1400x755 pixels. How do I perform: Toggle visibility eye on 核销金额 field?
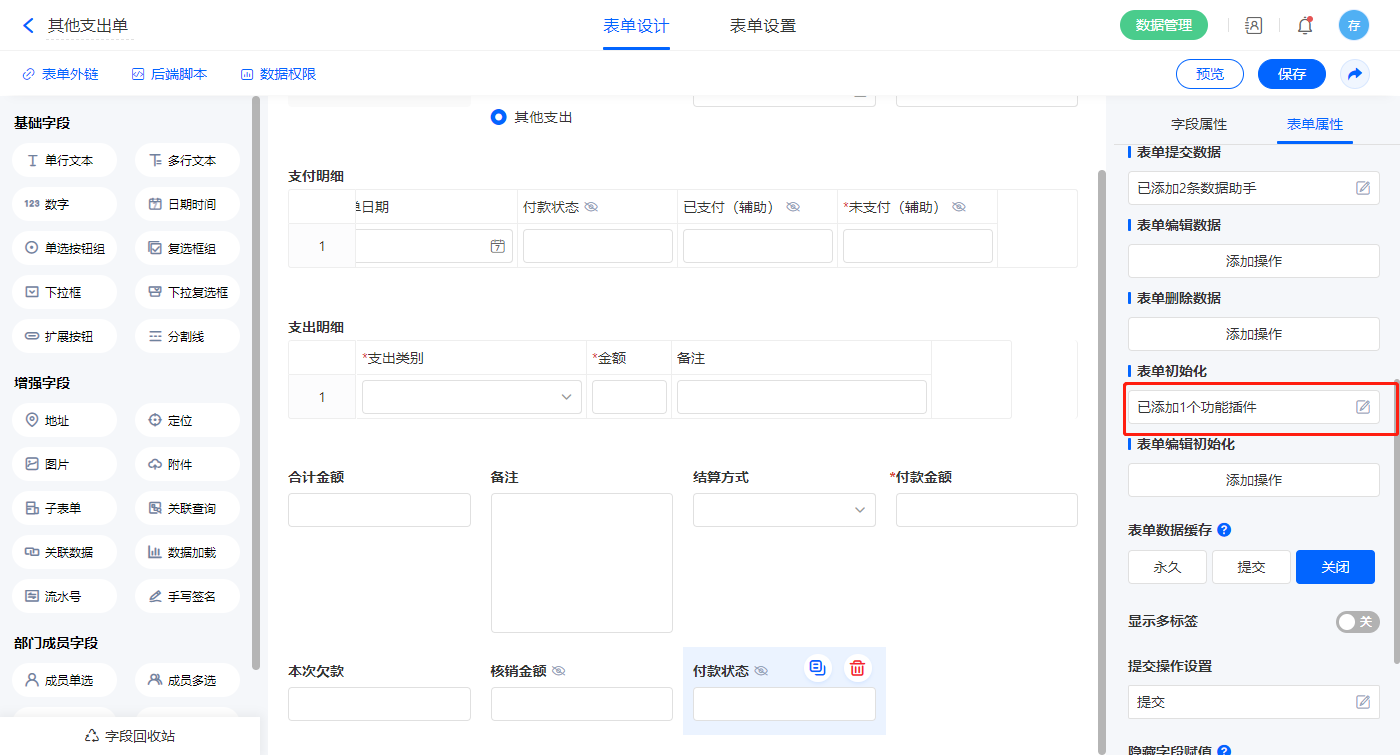click(x=559, y=671)
